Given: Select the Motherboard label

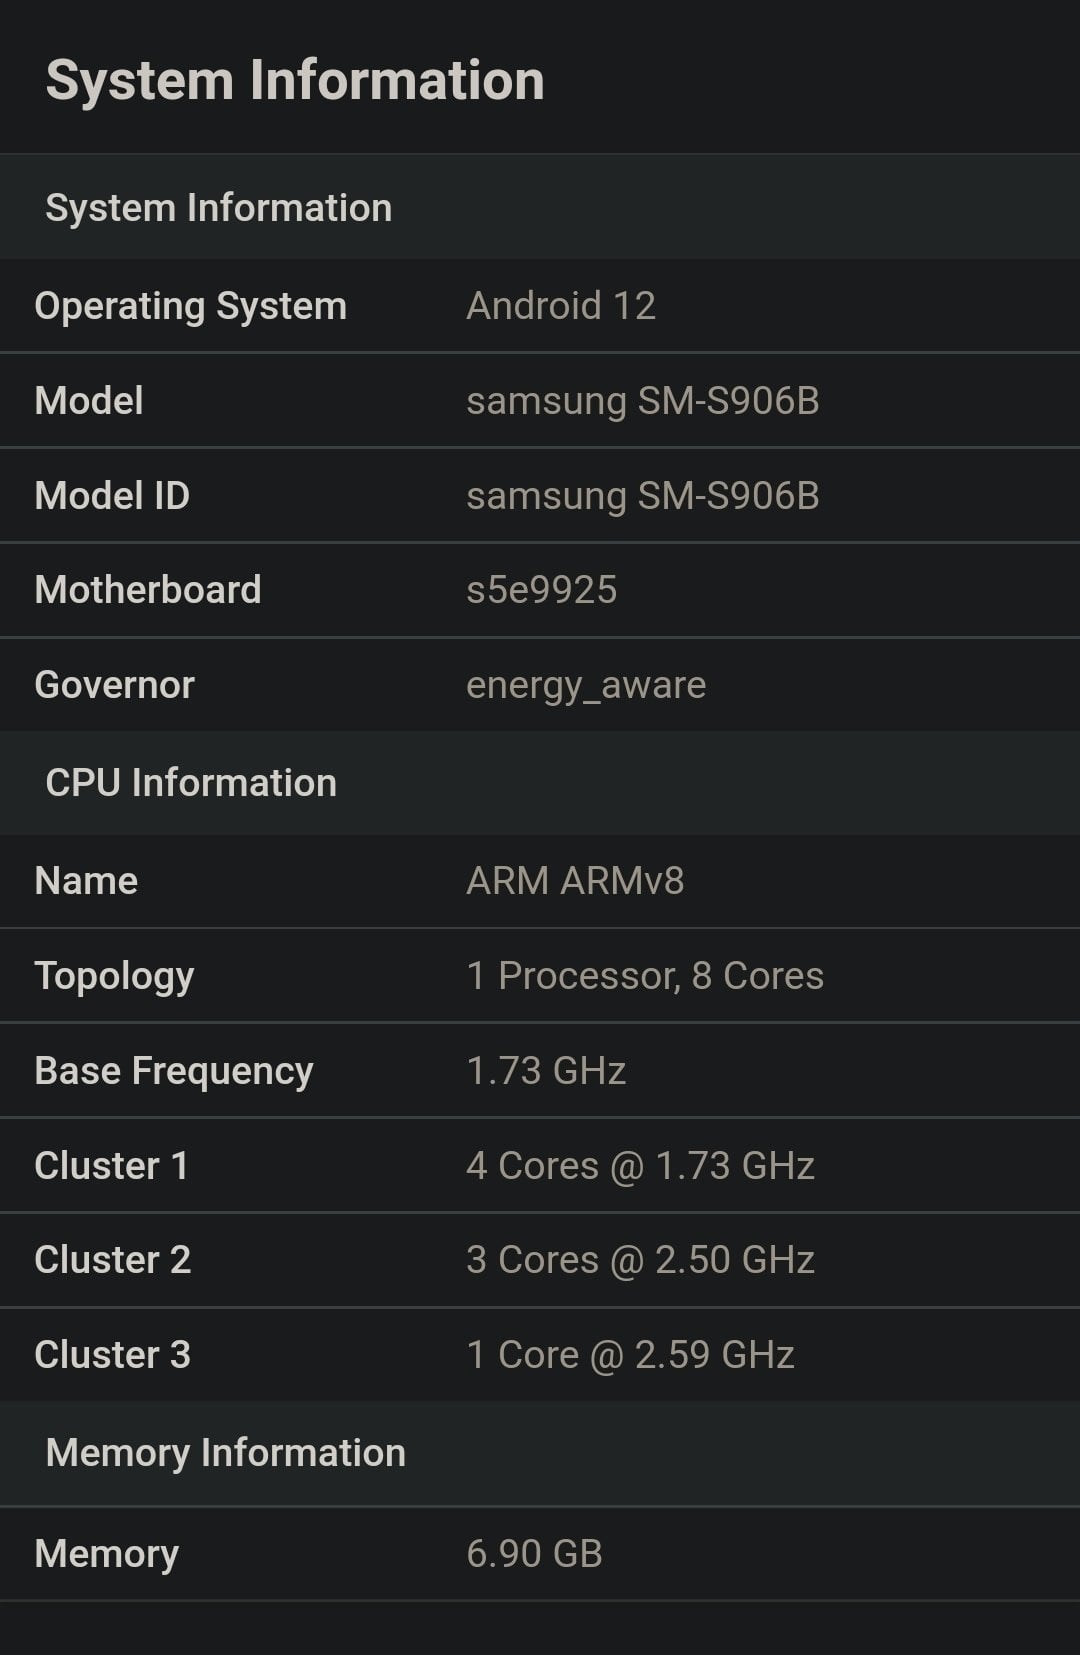Looking at the screenshot, I should (147, 590).
